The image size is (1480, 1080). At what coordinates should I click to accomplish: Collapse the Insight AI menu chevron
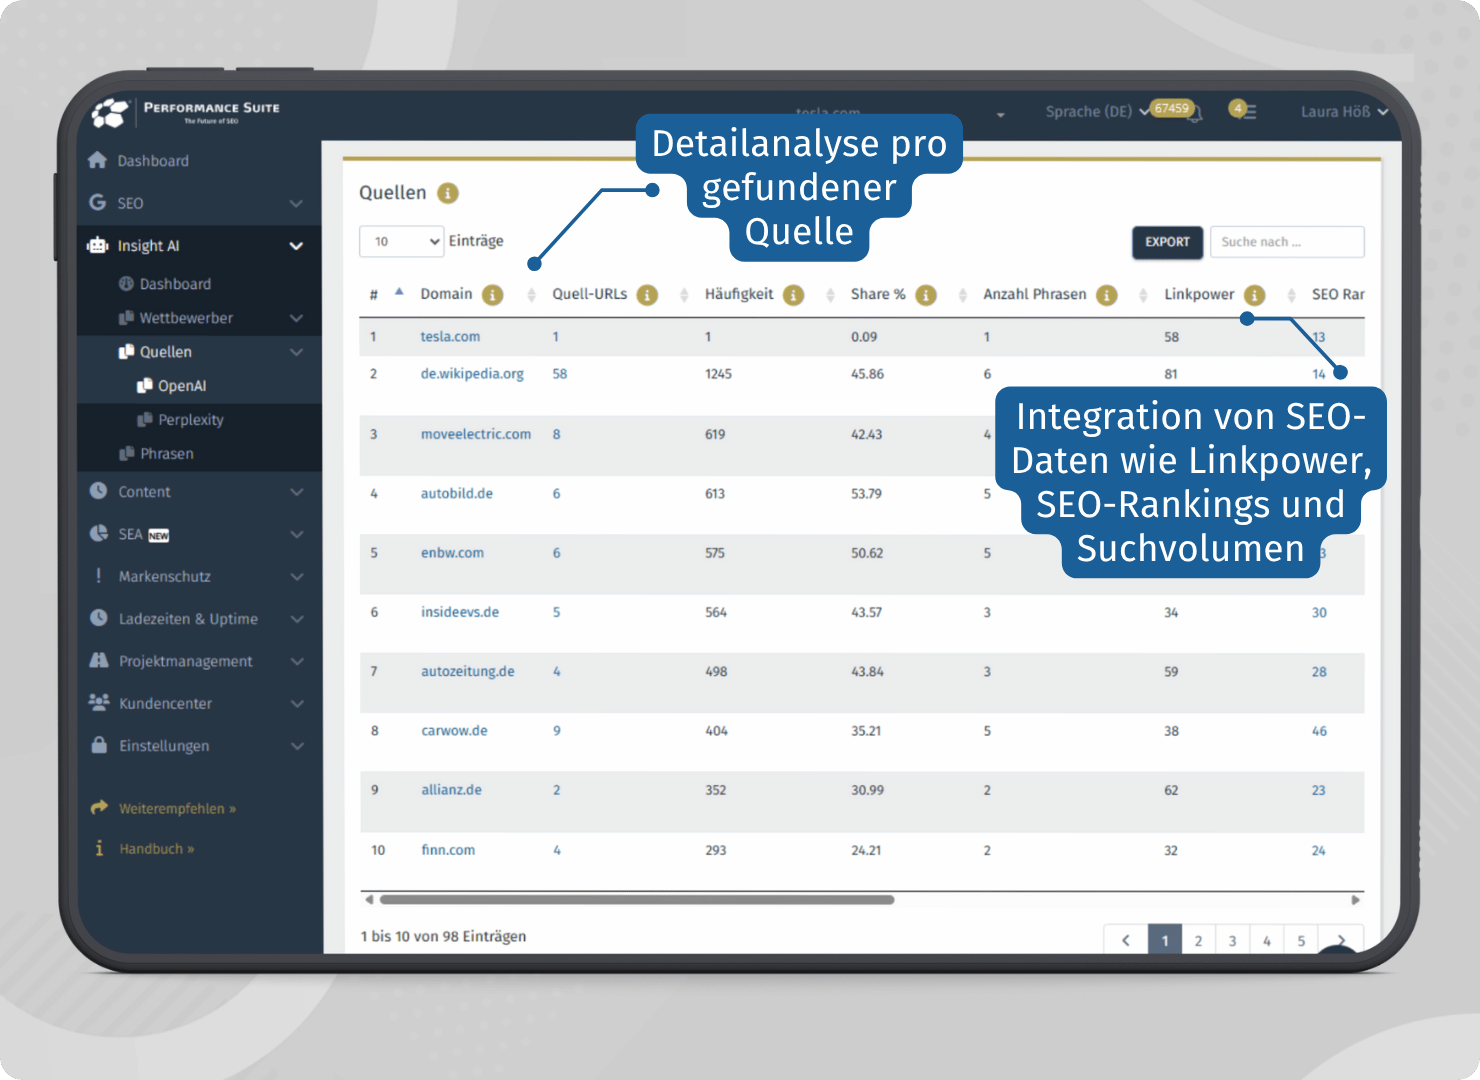[x=296, y=246]
